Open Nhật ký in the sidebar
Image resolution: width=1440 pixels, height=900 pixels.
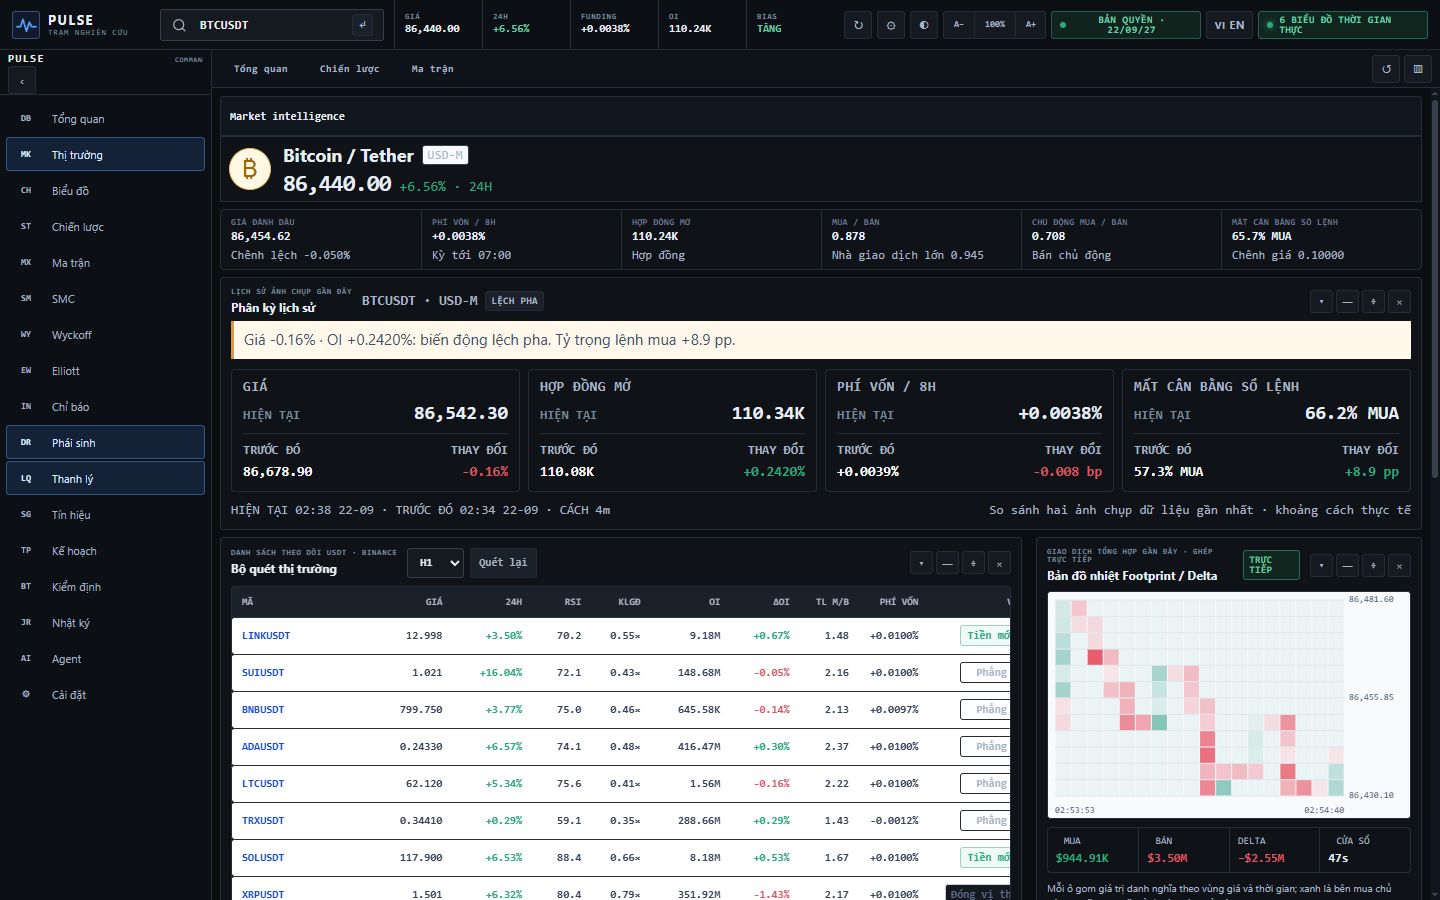point(105,623)
